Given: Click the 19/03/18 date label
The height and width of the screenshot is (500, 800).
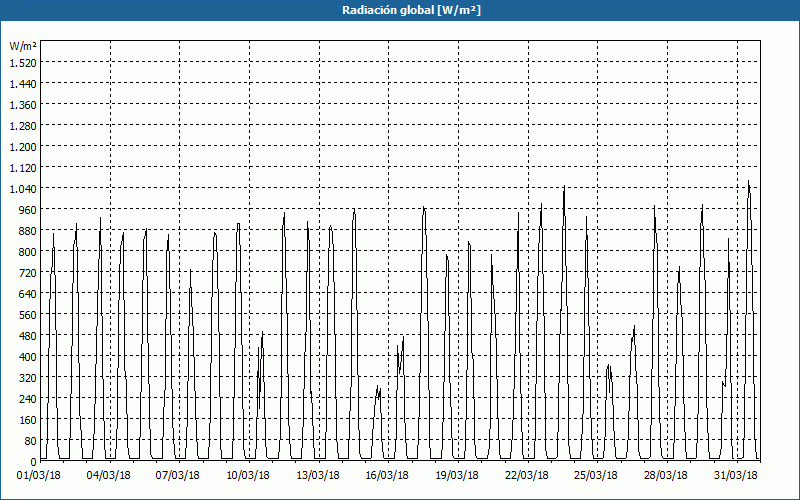Looking at the screenshot, I should pos(457,476).
